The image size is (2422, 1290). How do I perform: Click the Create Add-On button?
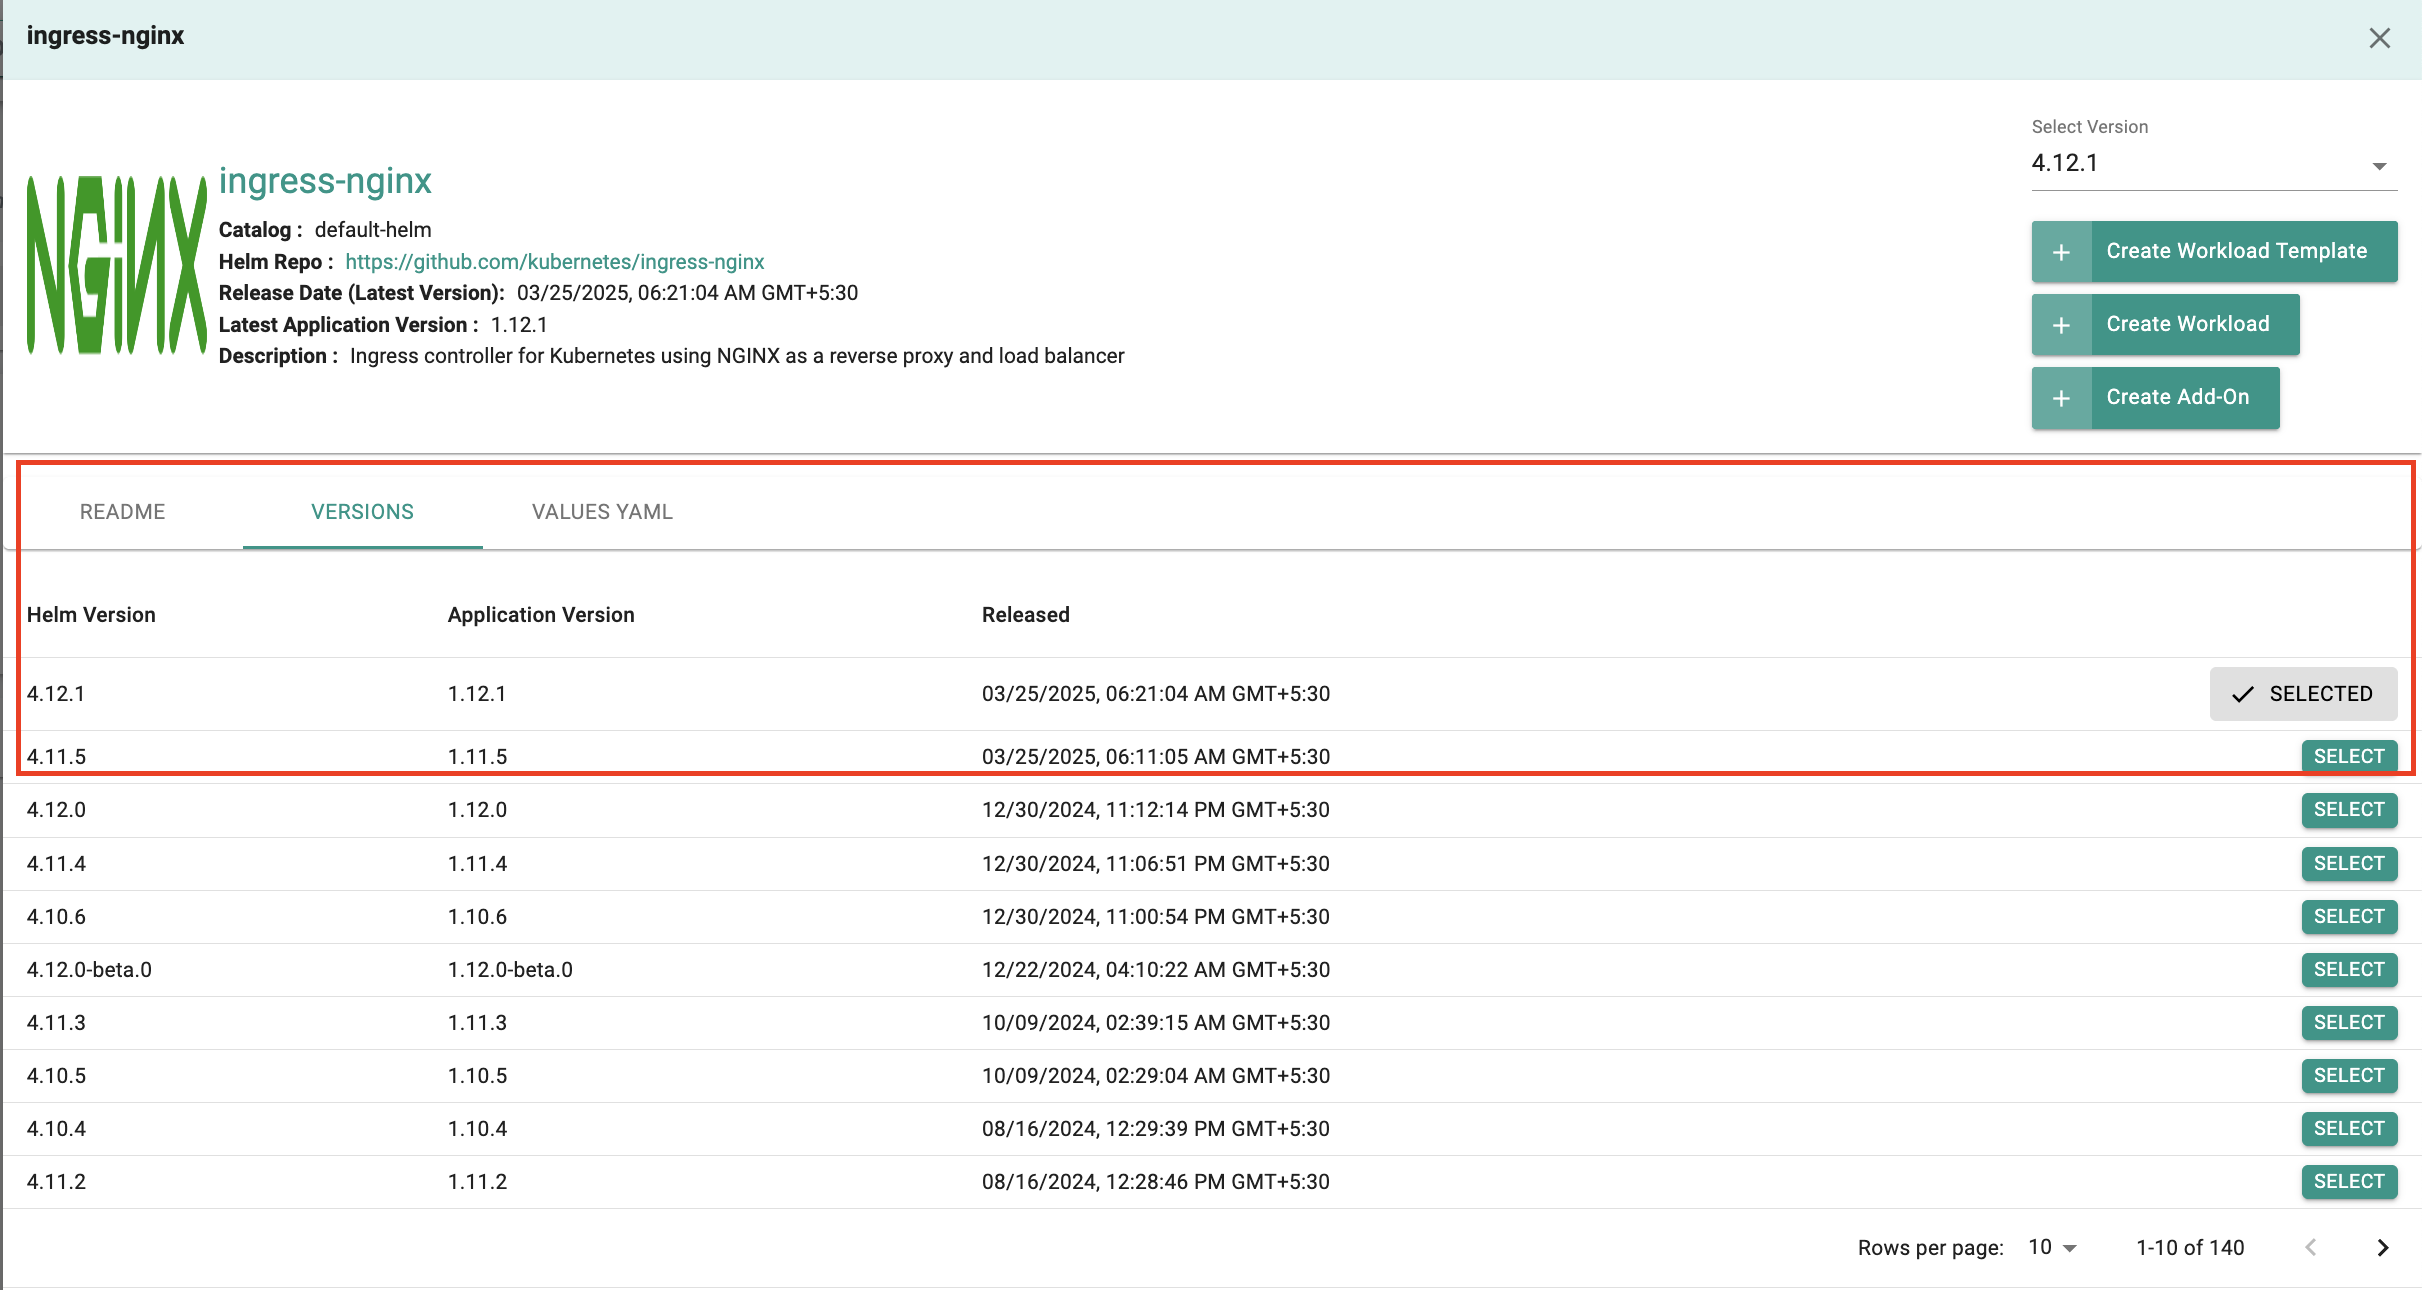click(2155, 397)
